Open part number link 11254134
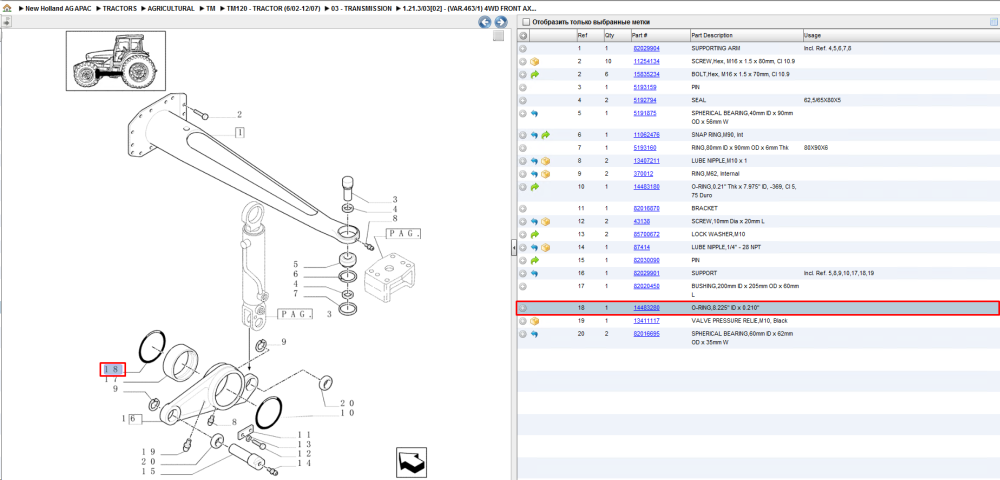The height and width of the screenshot is (480, 1000). pos(646,62)
